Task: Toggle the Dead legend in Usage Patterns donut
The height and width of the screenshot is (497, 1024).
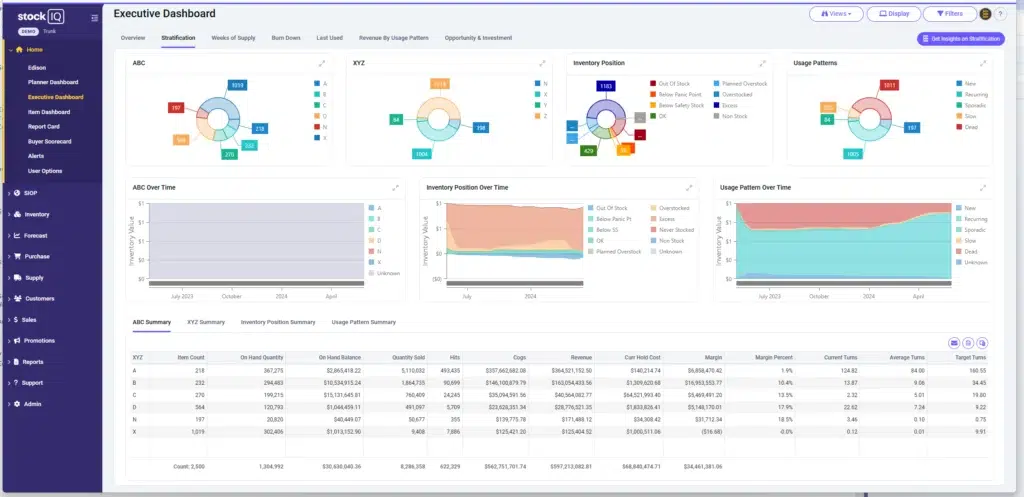Action: [967, 127]
